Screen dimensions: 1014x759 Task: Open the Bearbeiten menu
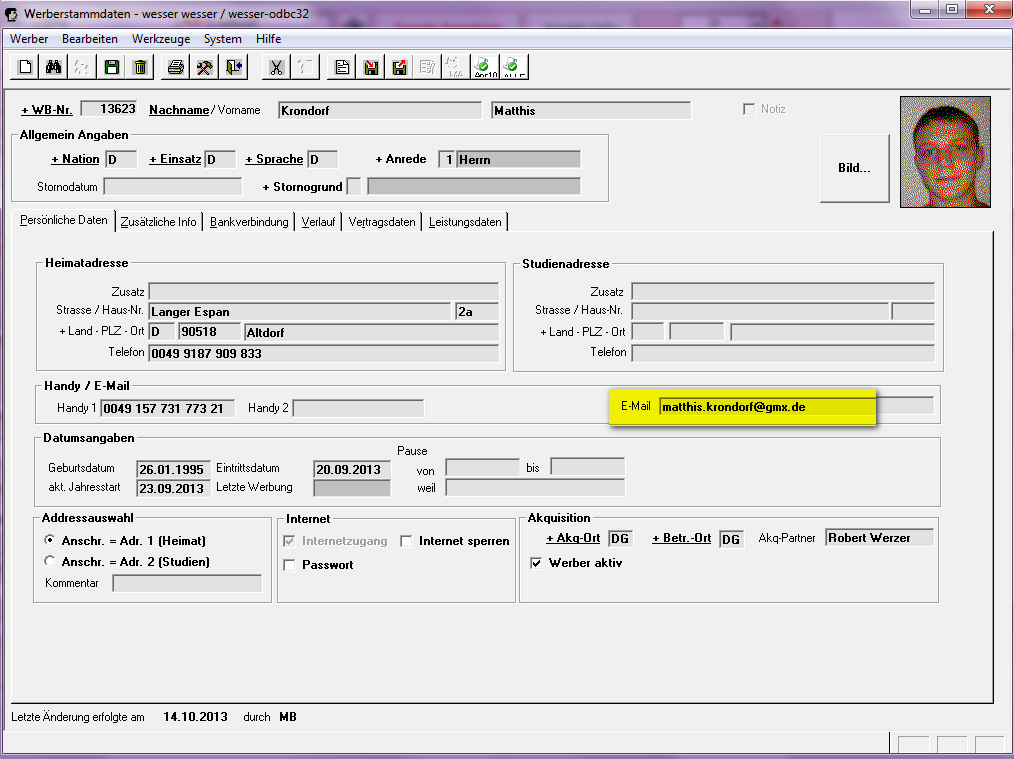90,39
